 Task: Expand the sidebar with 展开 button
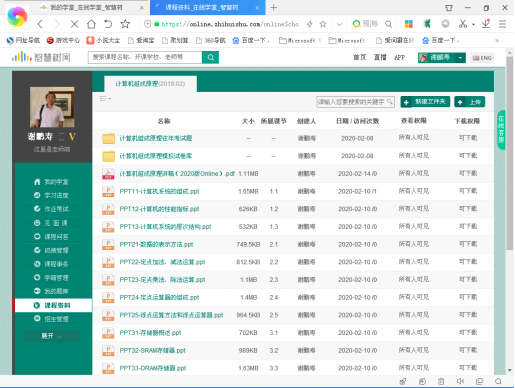pyautogui.click(x=52, y=336)
